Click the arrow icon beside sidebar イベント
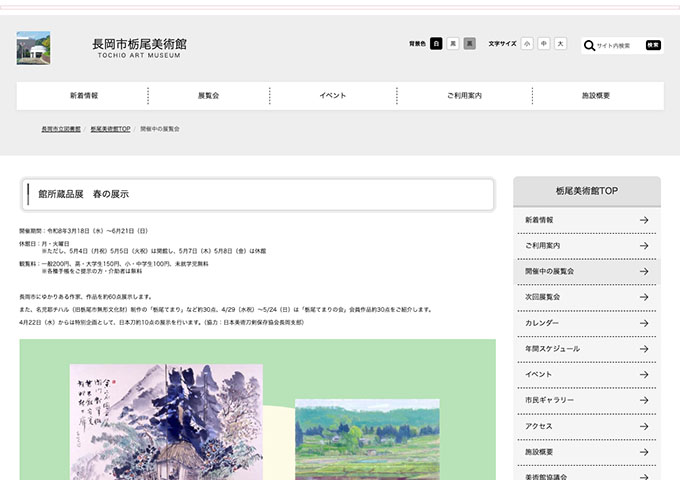The height and width of the screenshot is (480, 680). pos(644,374)
